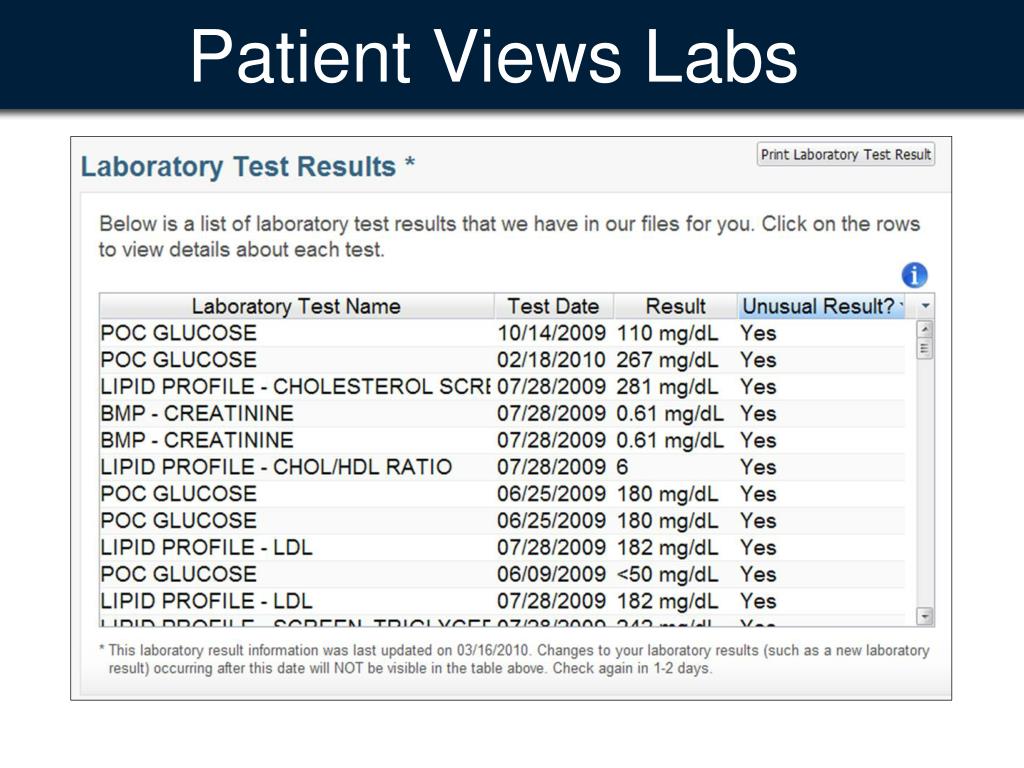Sort by Unusual Result? column header
Image resolution: width=1024 pixels, height=768 pixels.
pyautogui.click(x=822, y=306)
